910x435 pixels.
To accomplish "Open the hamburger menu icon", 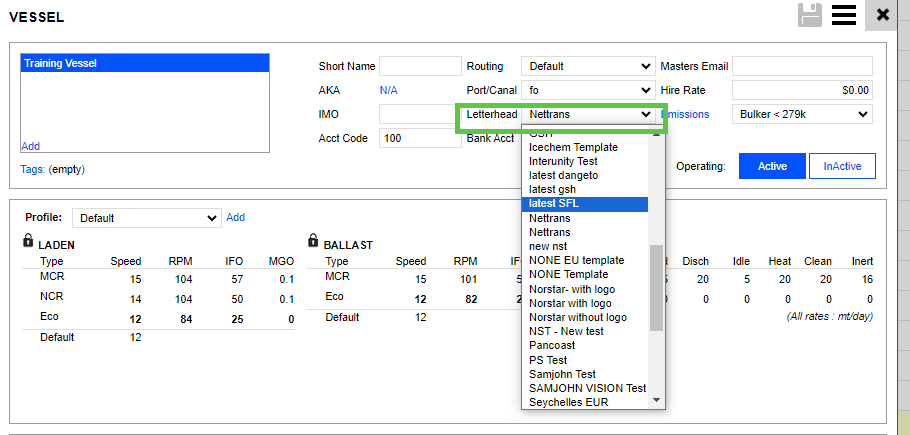I will (844, 14).
